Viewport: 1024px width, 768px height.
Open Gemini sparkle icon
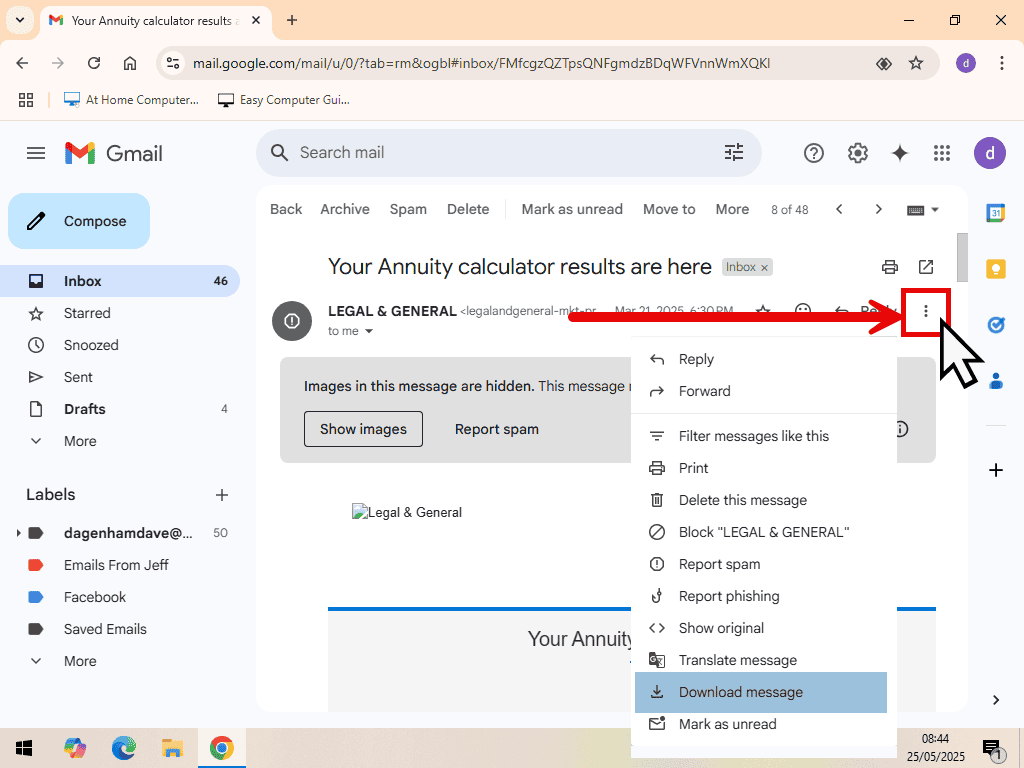900,153
